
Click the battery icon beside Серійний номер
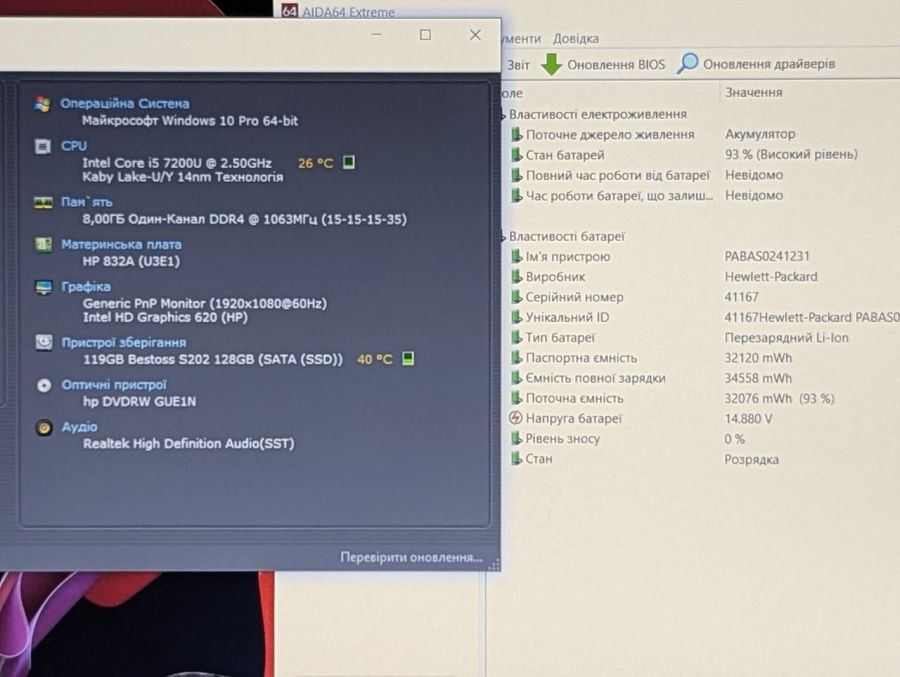click(x=516, y=297)
